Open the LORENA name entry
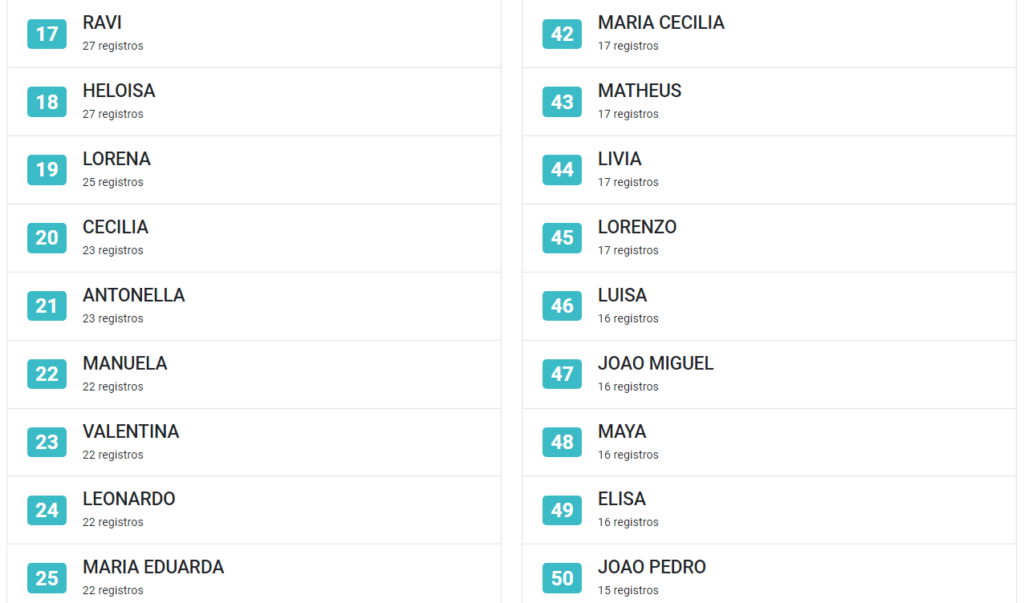Screen dimensions: 1024x603 (254, 170)
